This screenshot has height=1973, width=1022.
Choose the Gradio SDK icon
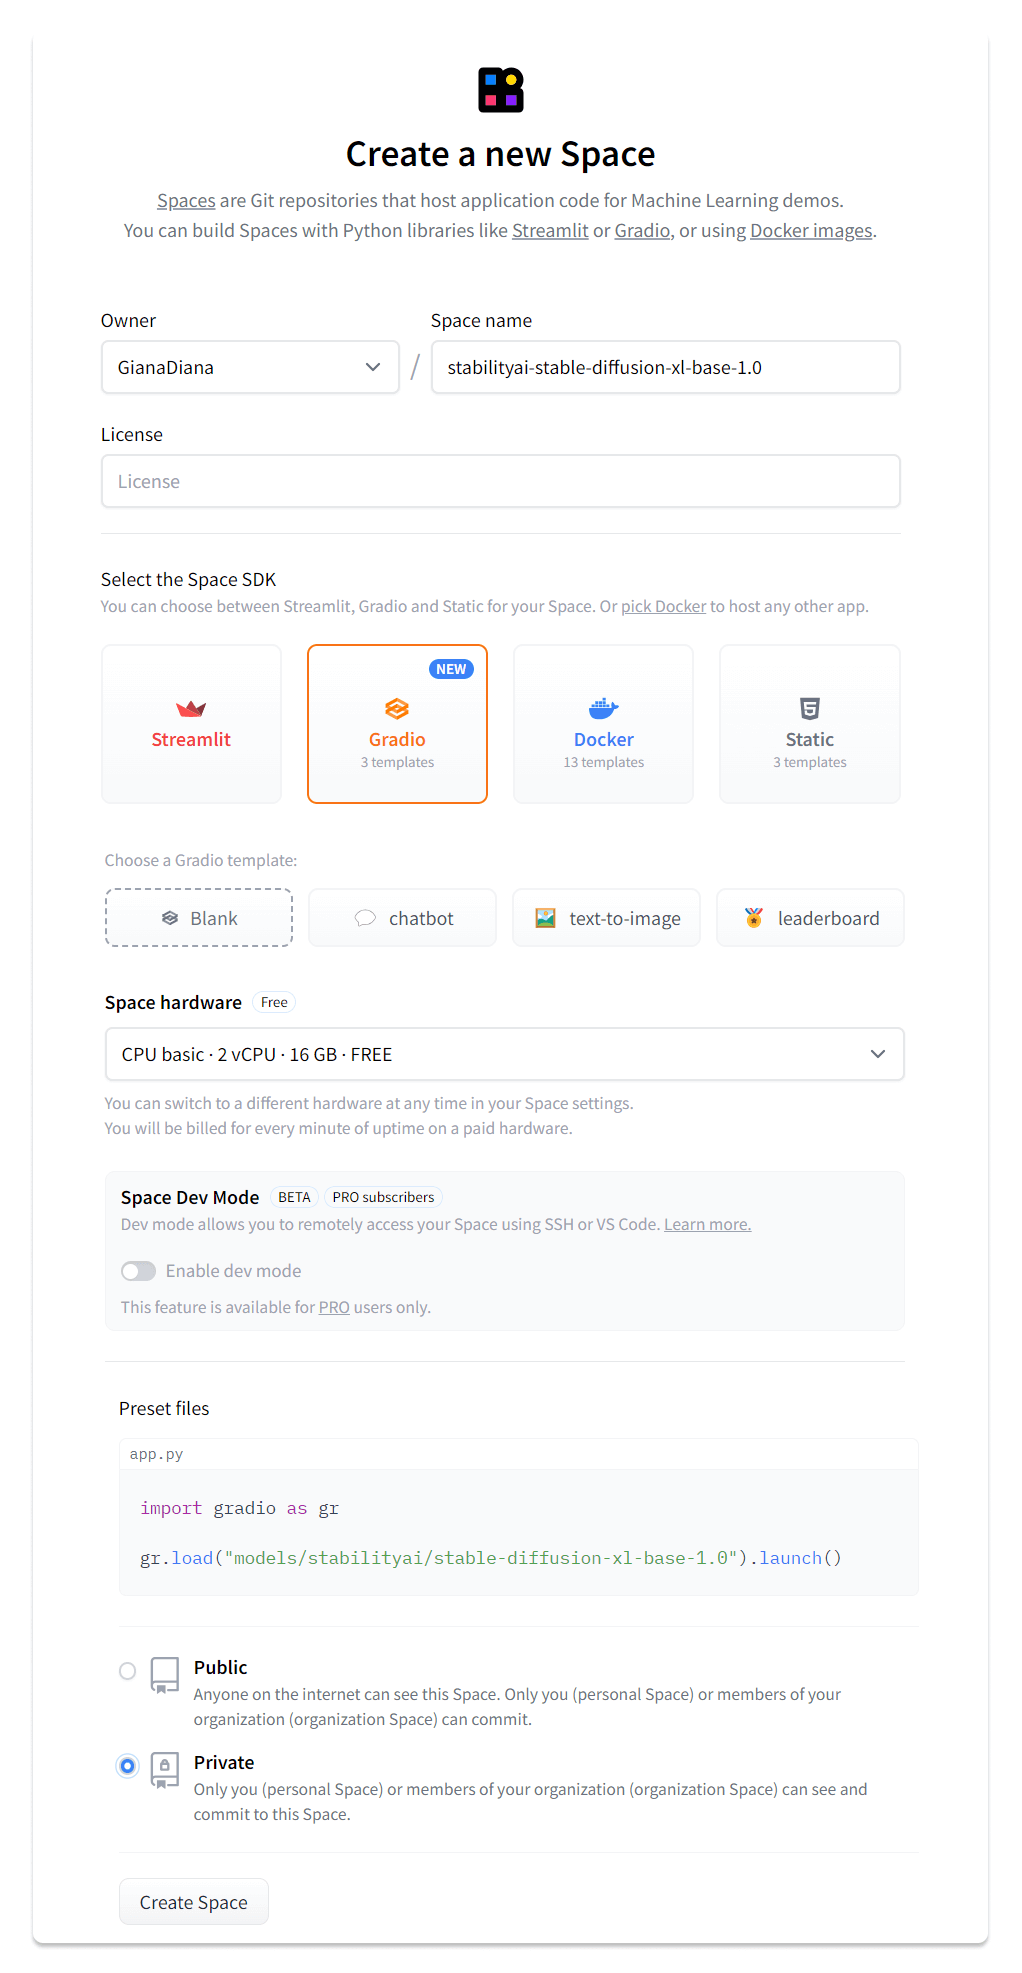click(397, 709)
